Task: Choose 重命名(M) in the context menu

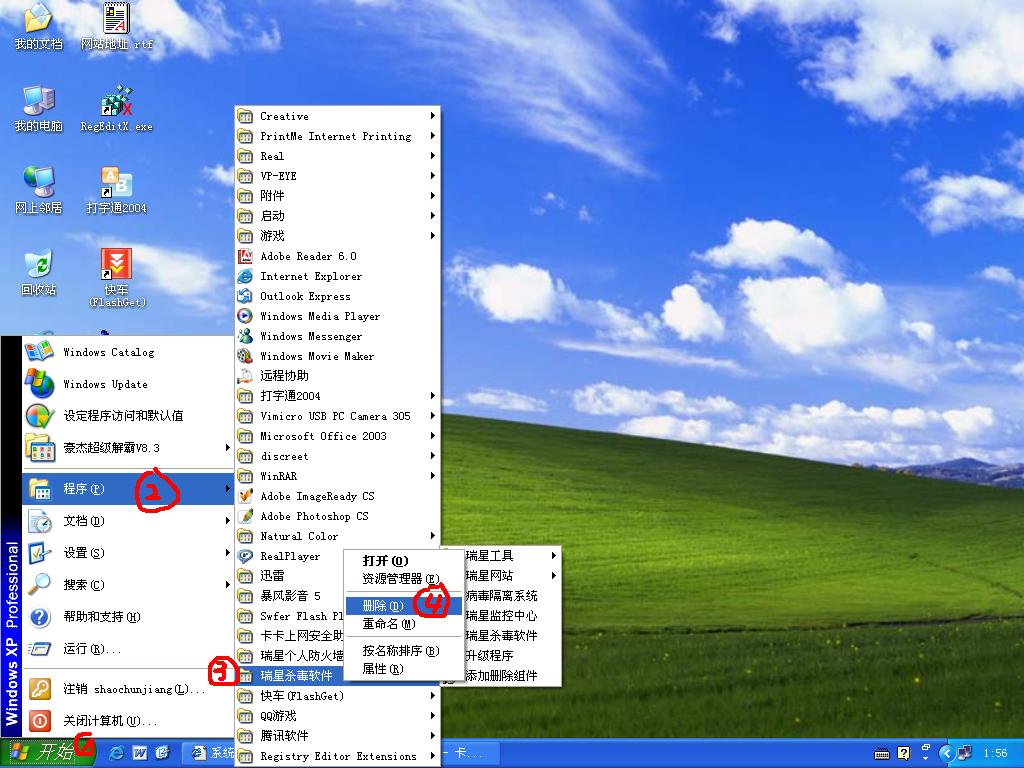Action: tap(402, 624)
